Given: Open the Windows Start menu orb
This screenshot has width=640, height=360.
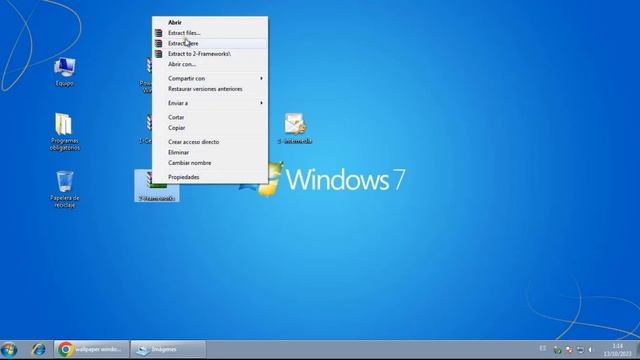Looking at the screenshot, I should coord(9,350).
